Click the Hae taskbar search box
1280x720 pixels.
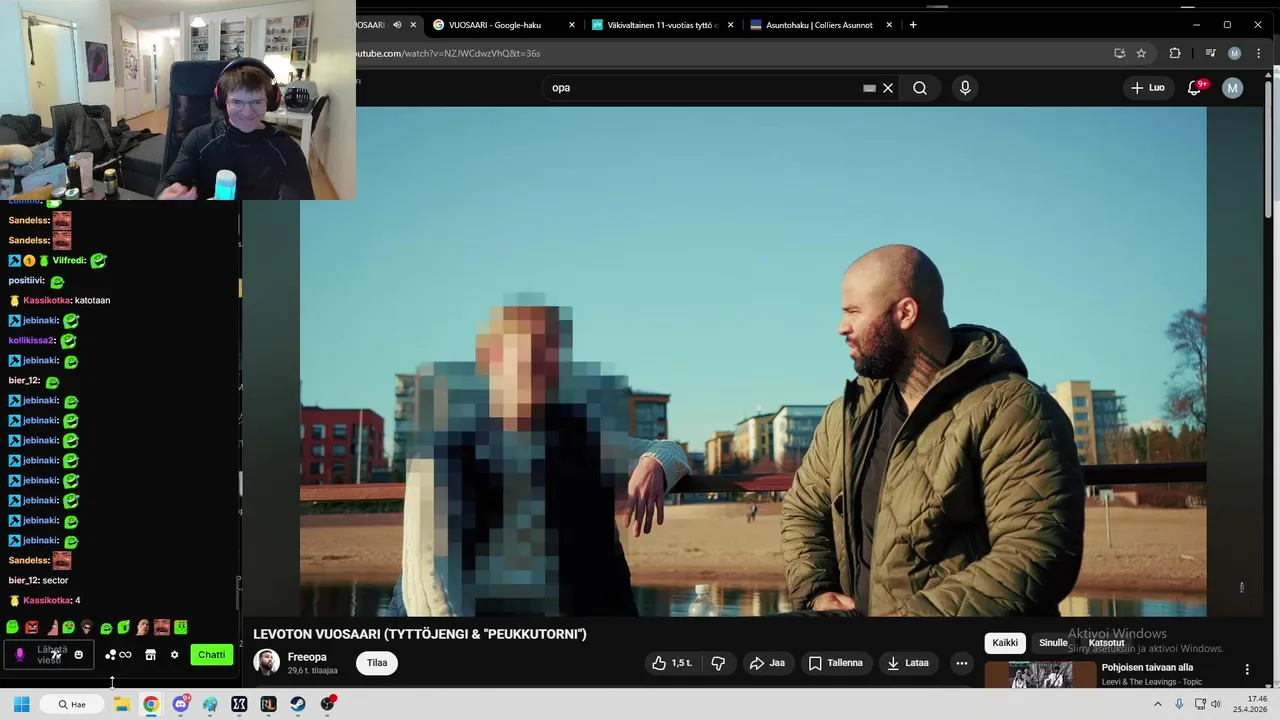point(72,704)
